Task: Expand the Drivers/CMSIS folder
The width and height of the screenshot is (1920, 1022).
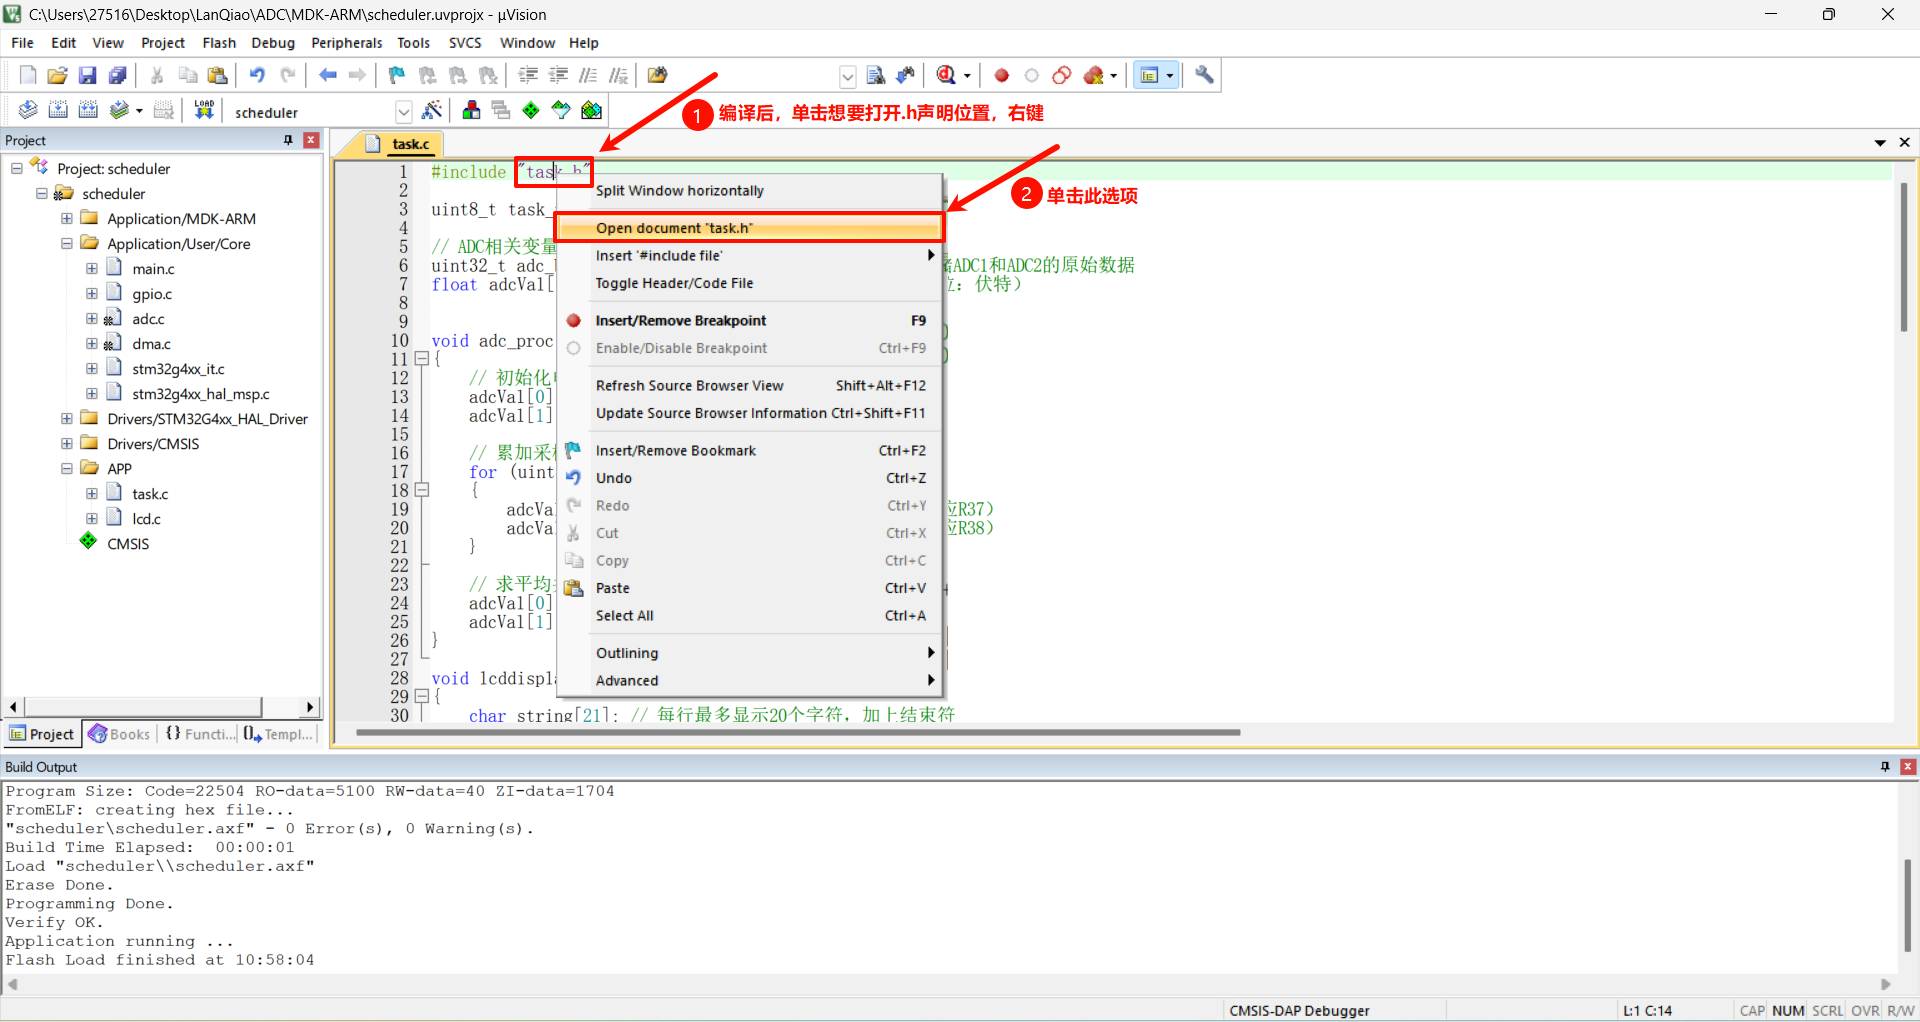Action: tap(67, 443)
